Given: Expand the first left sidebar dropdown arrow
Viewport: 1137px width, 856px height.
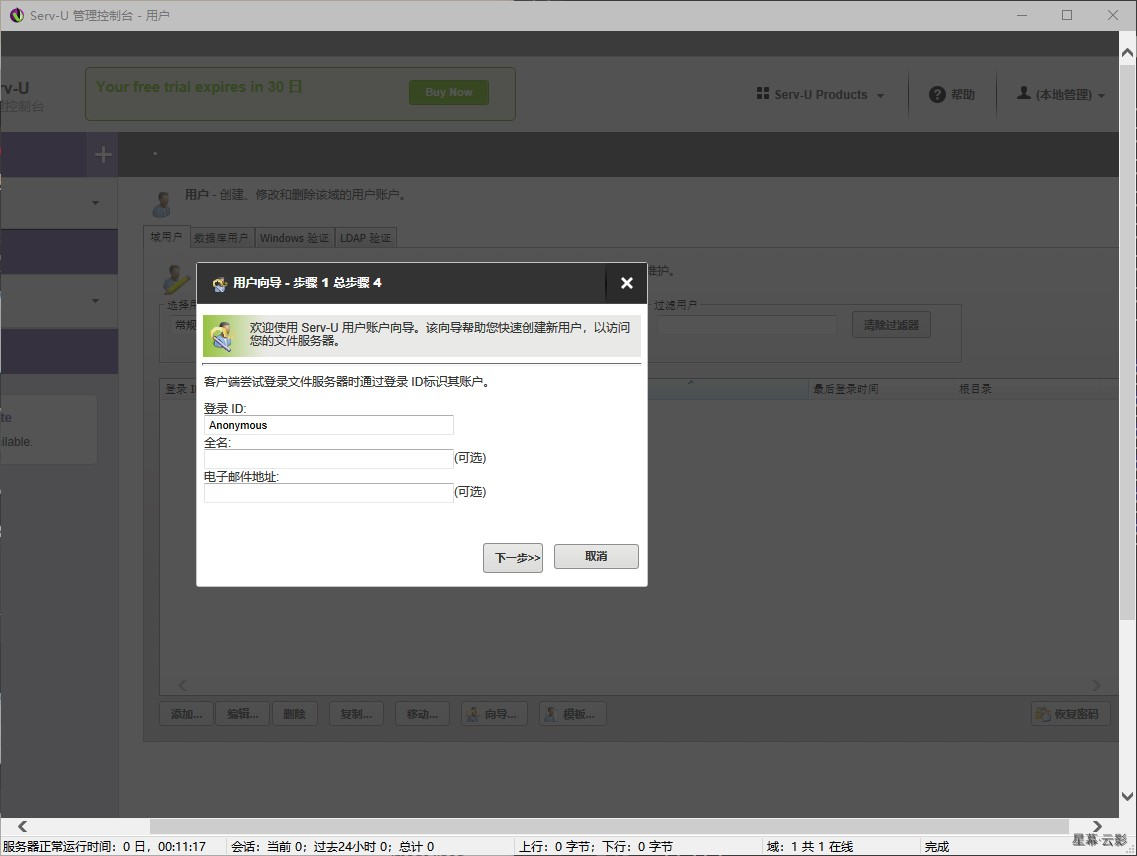Looking at the screenshot, I should click(x=95, y=203).
